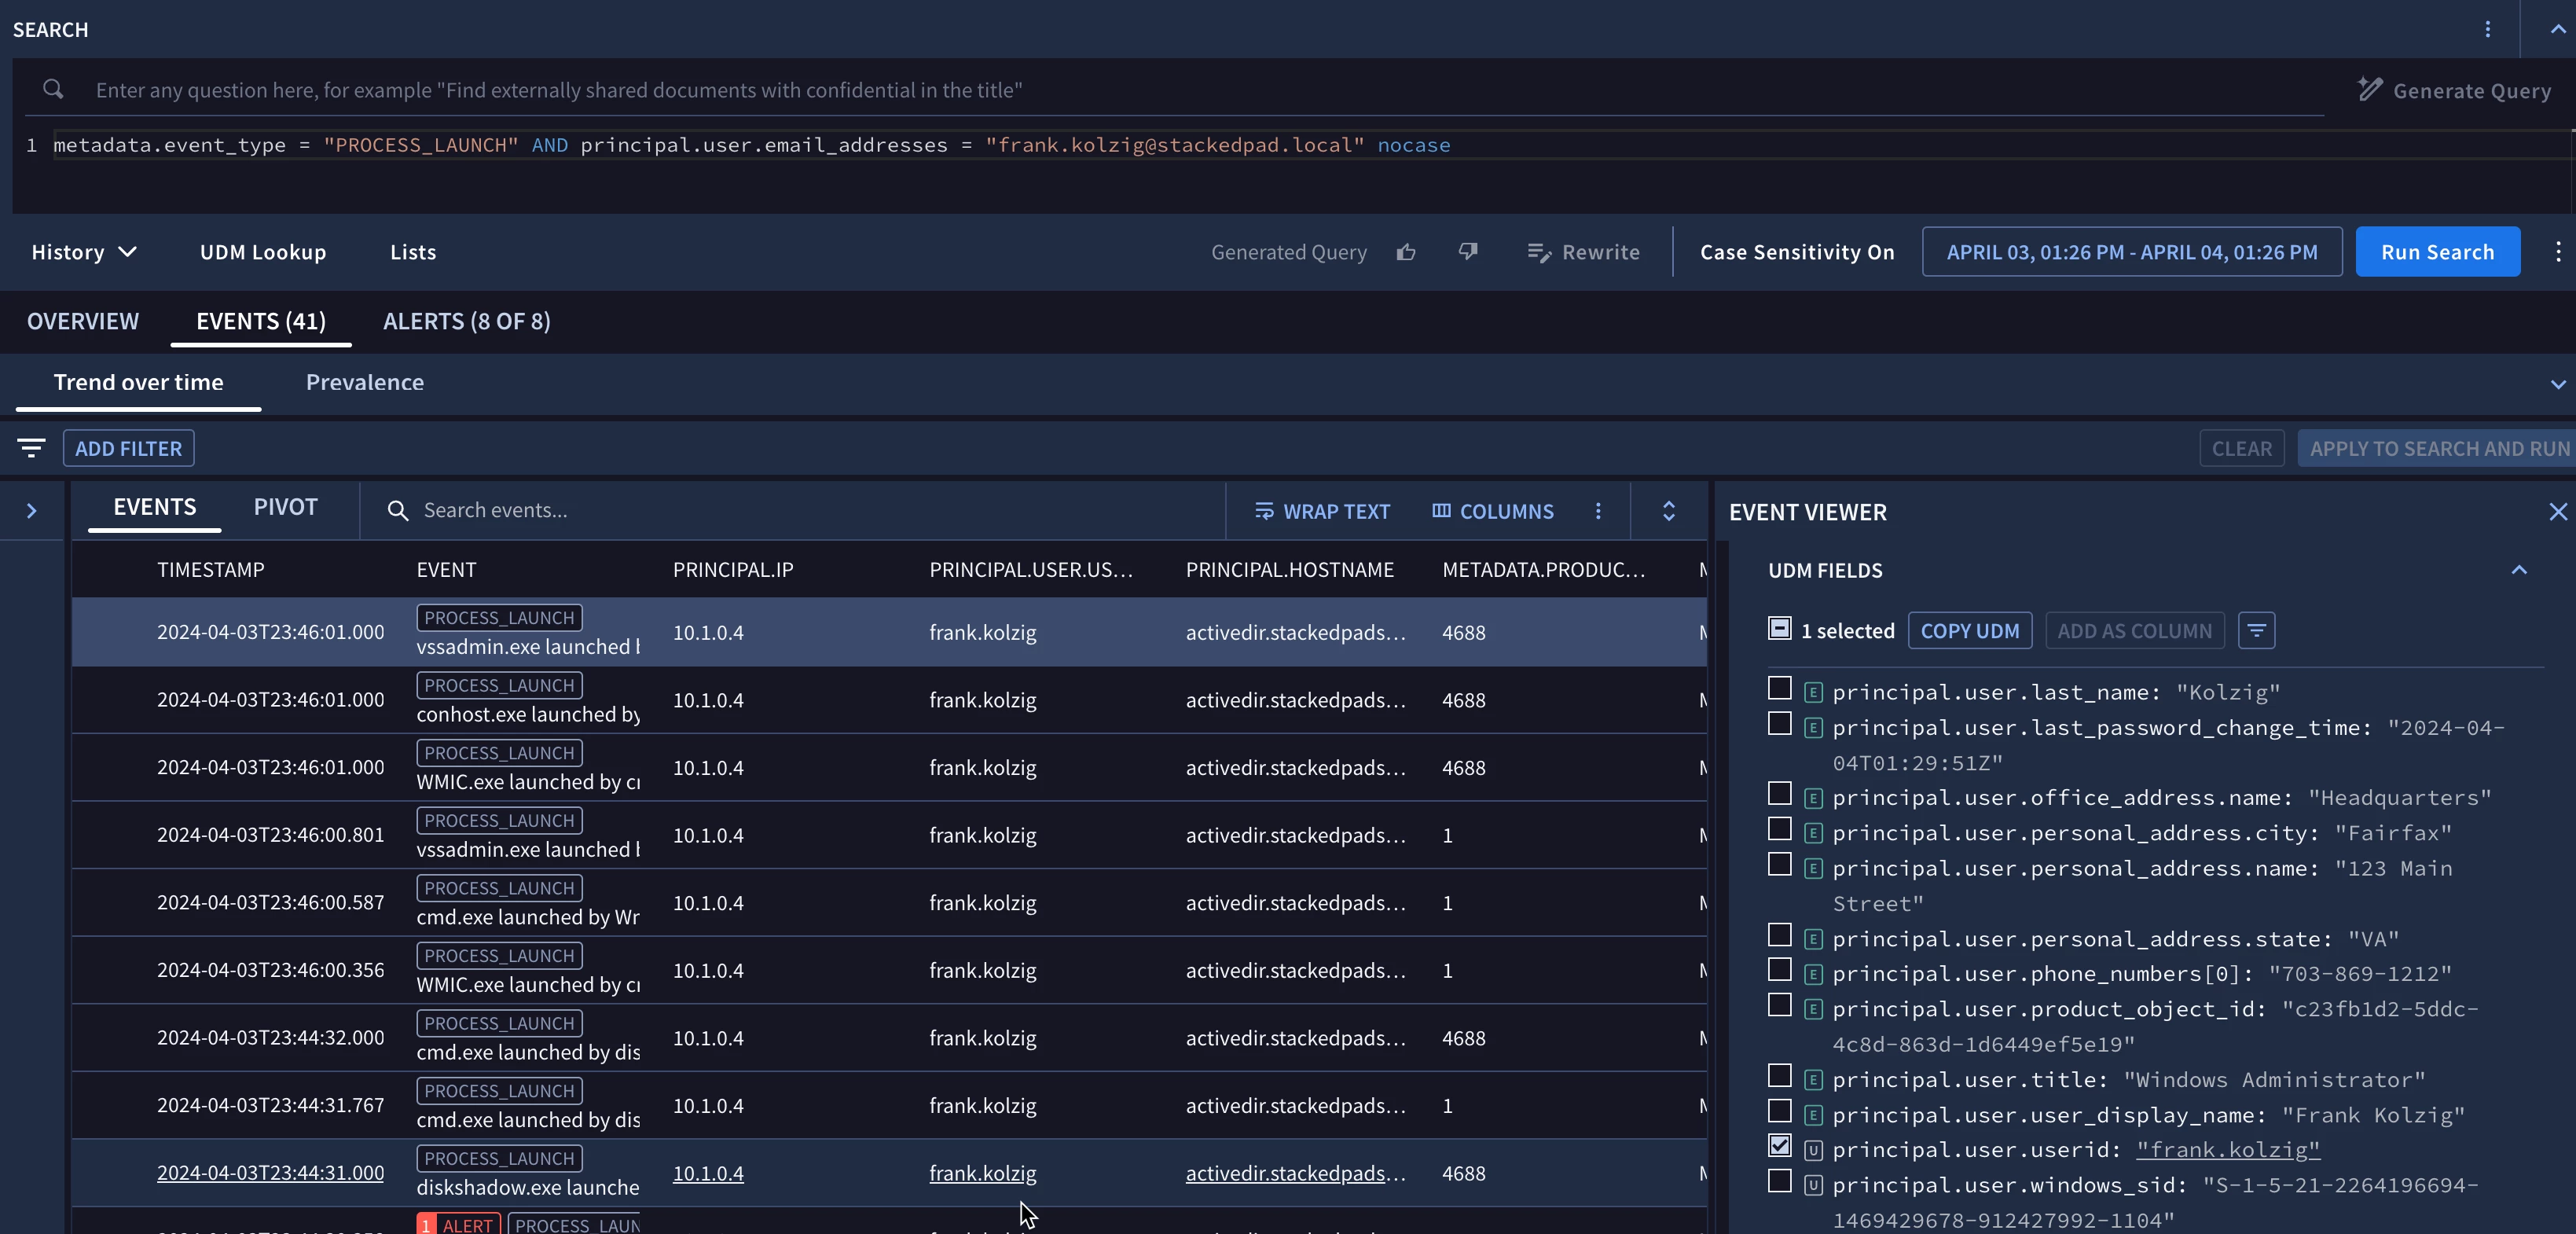The height and width of the screenshot is (1234, 2576).
Task: Switch to the Alerts (8 of 8) tab
Action: click(466, 321)
